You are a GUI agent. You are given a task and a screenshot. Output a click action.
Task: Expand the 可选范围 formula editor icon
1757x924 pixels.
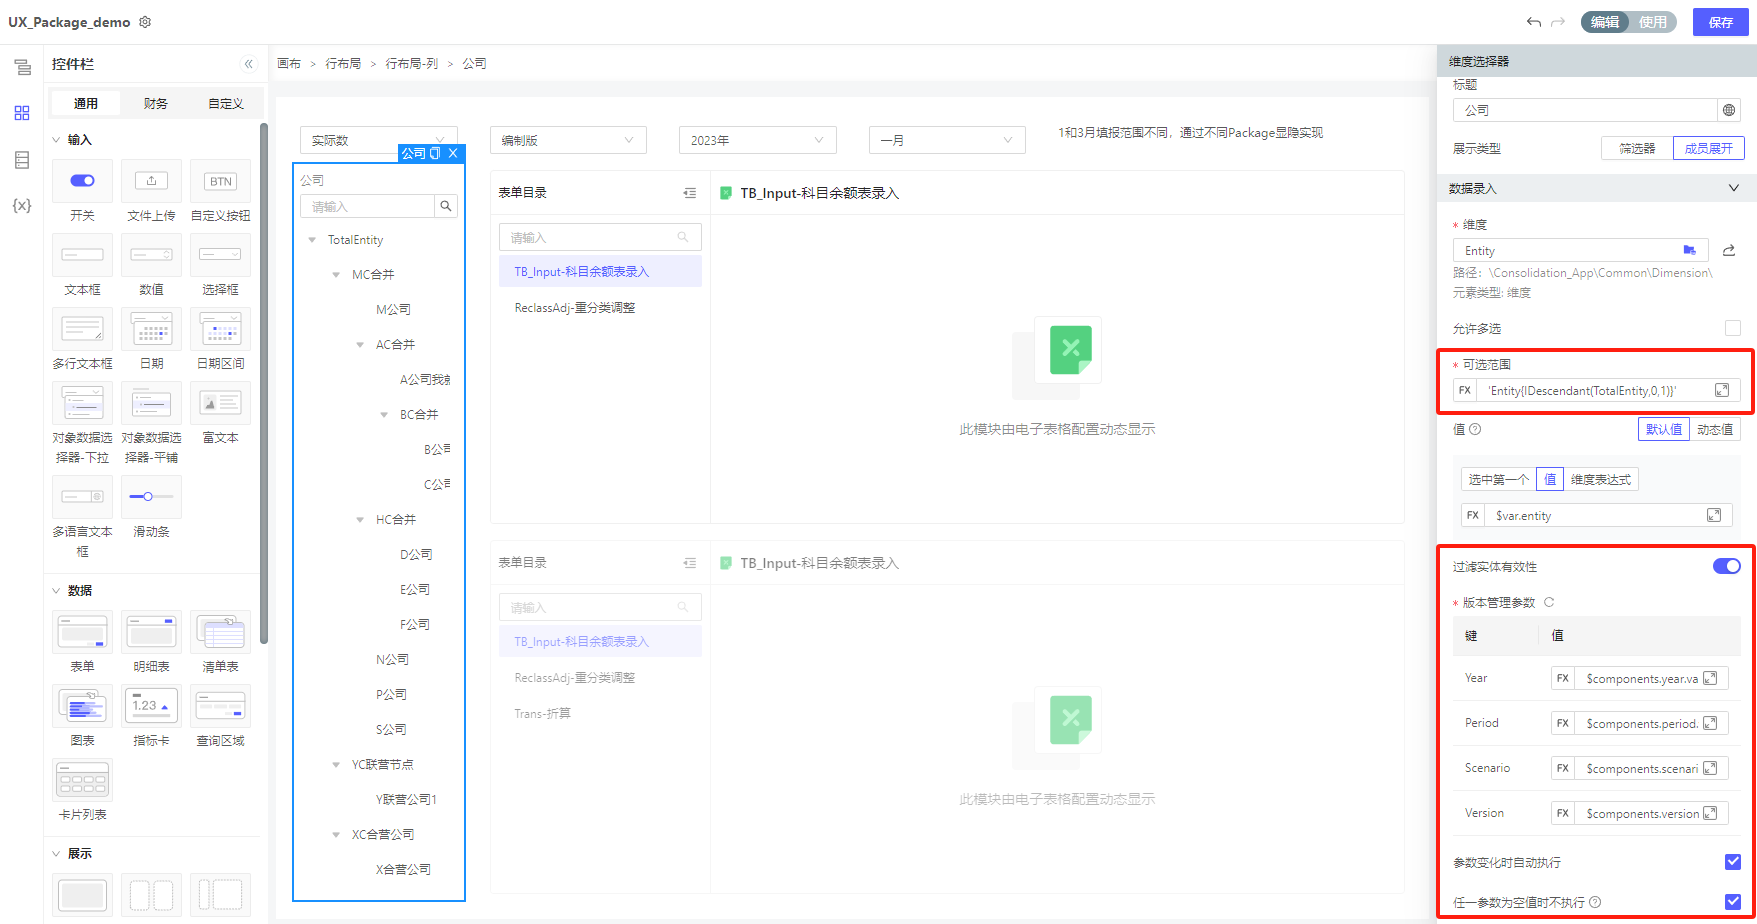1722,390
